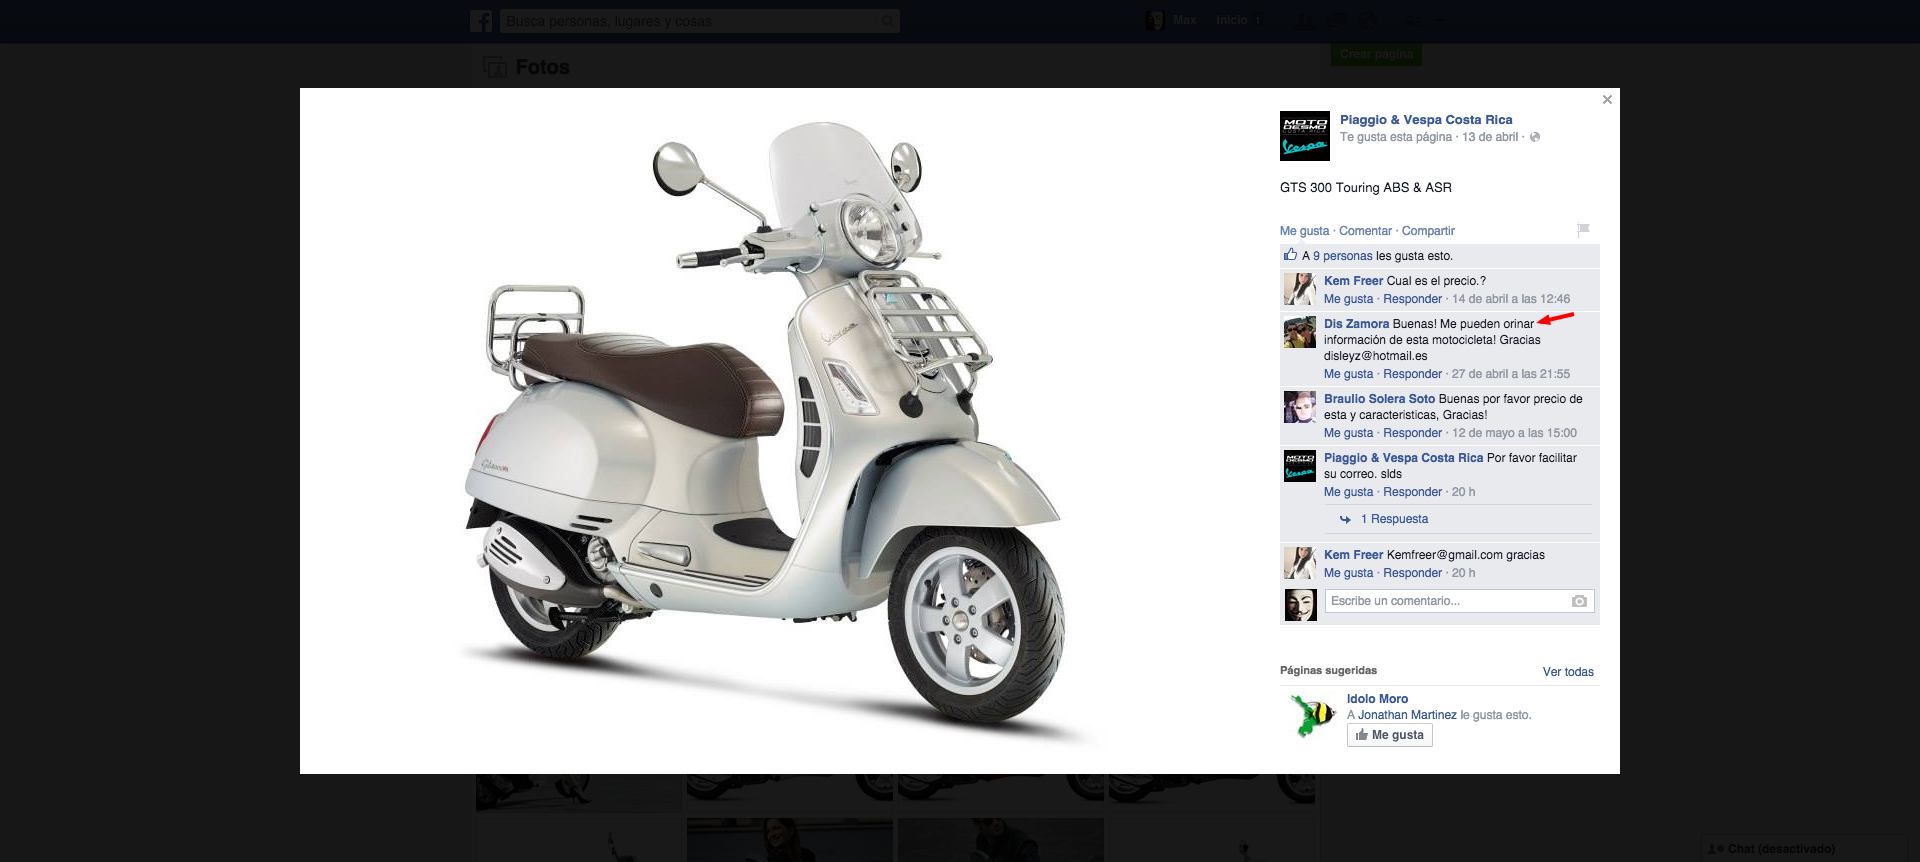The width and height of the screenshot is (1920, 862).
Task: Click the Idolo Moro page thumbnail
Action: [1311, 716]
